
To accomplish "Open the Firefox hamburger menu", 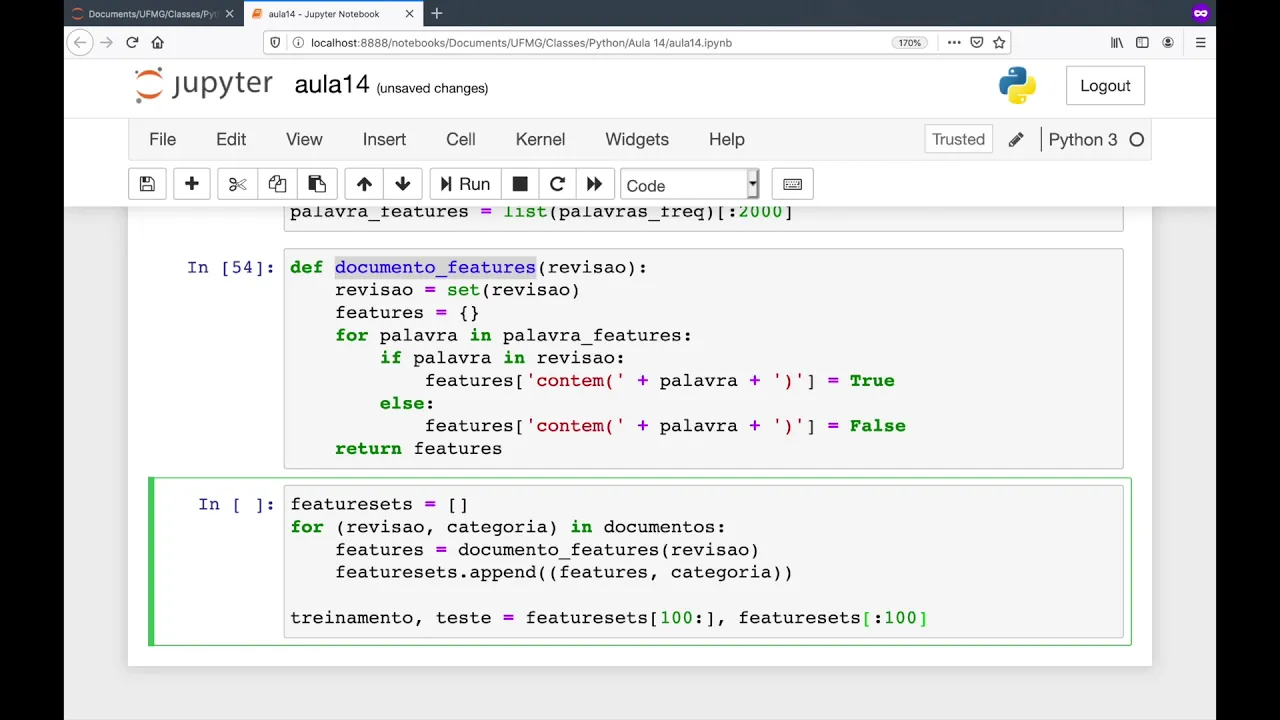I will pos(1201,43).
